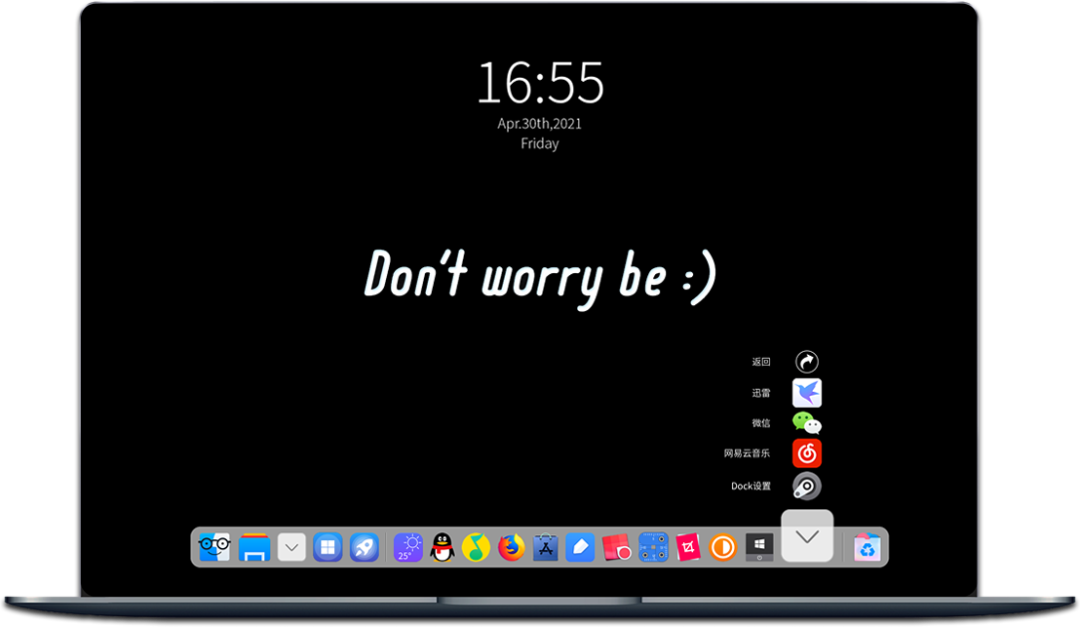Click the 16:55 clock widget

click(x=540, y=83)
